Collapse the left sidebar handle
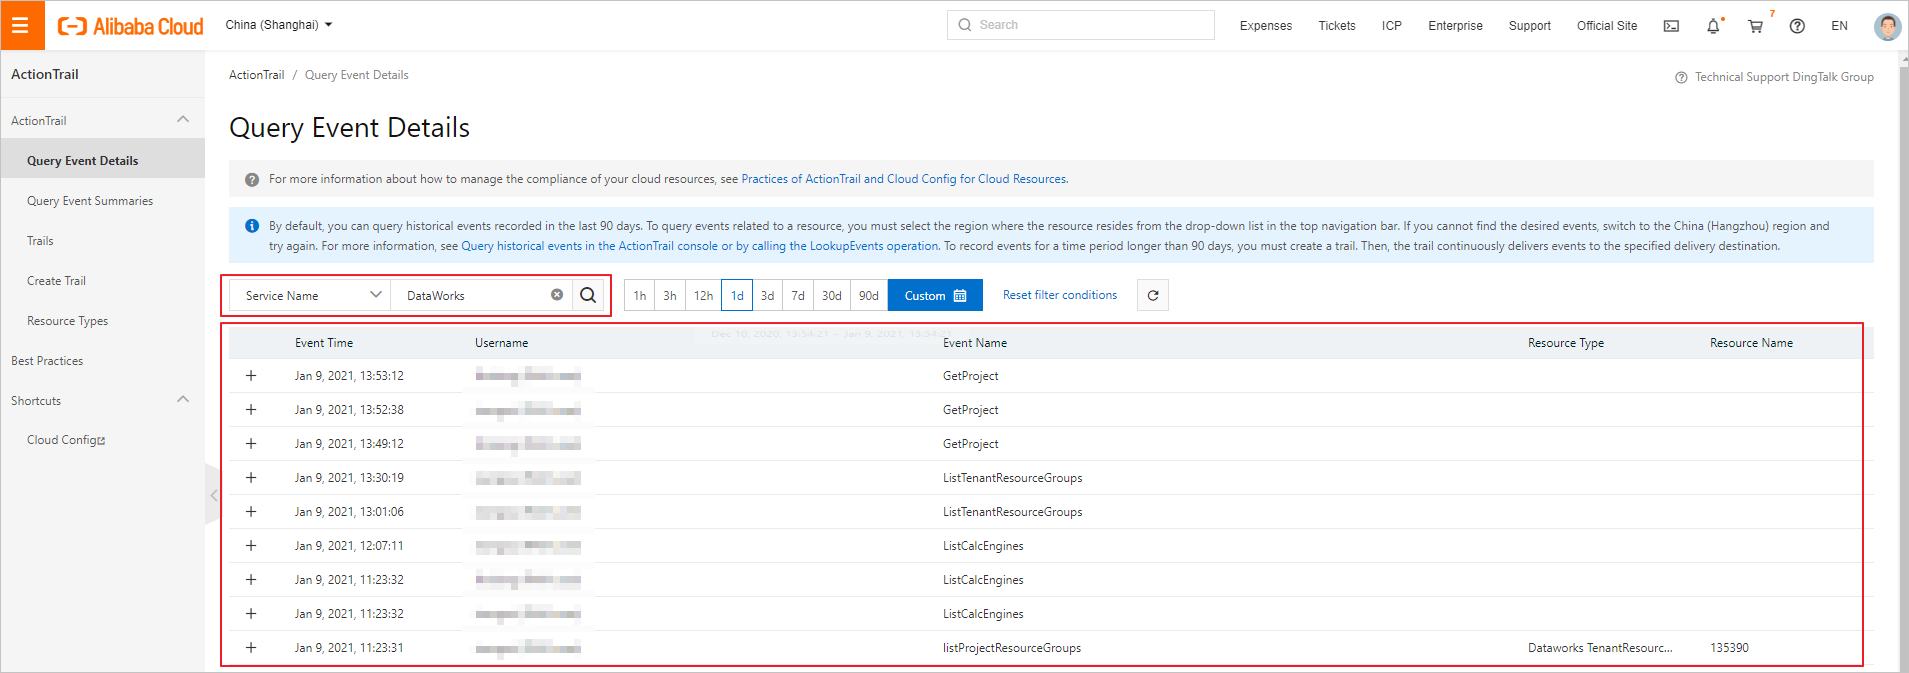This screenshot has height=673, width=1909. tap(213, 494)
